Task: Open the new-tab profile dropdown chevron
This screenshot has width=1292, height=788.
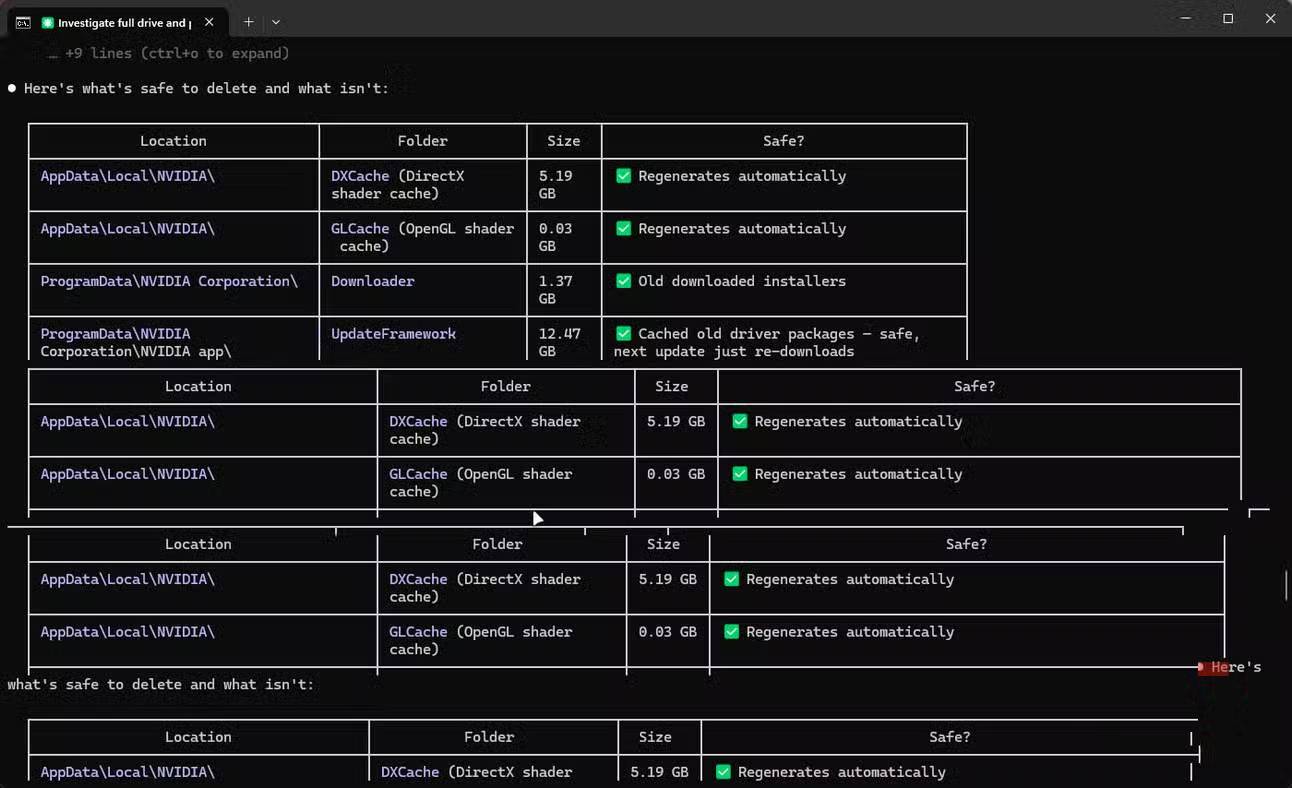Action: [276, 22]
